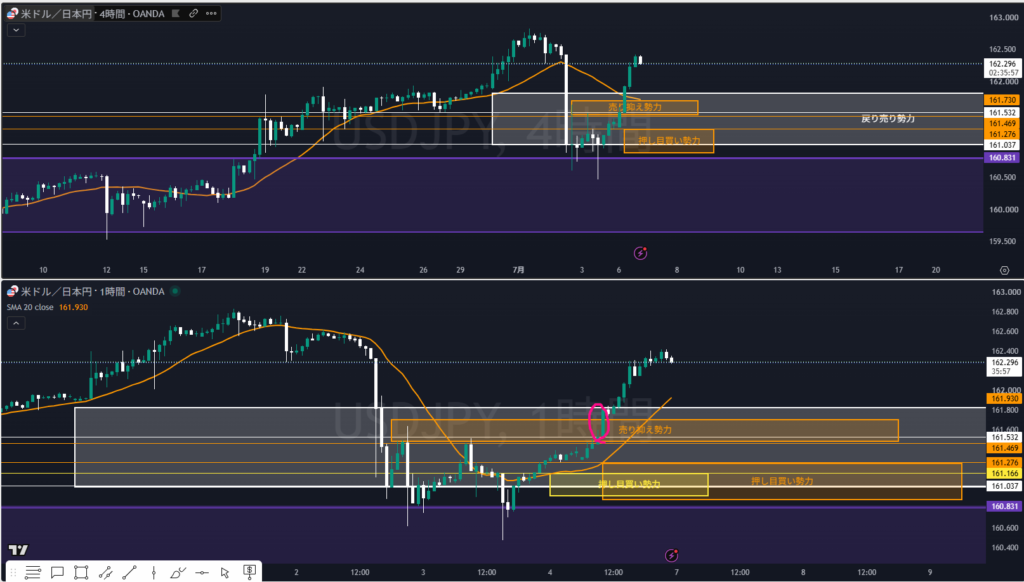Click the 161.730 orange price label on top axis
Viewport: 1024px width, 582px height.
[x=1002, y=100]
